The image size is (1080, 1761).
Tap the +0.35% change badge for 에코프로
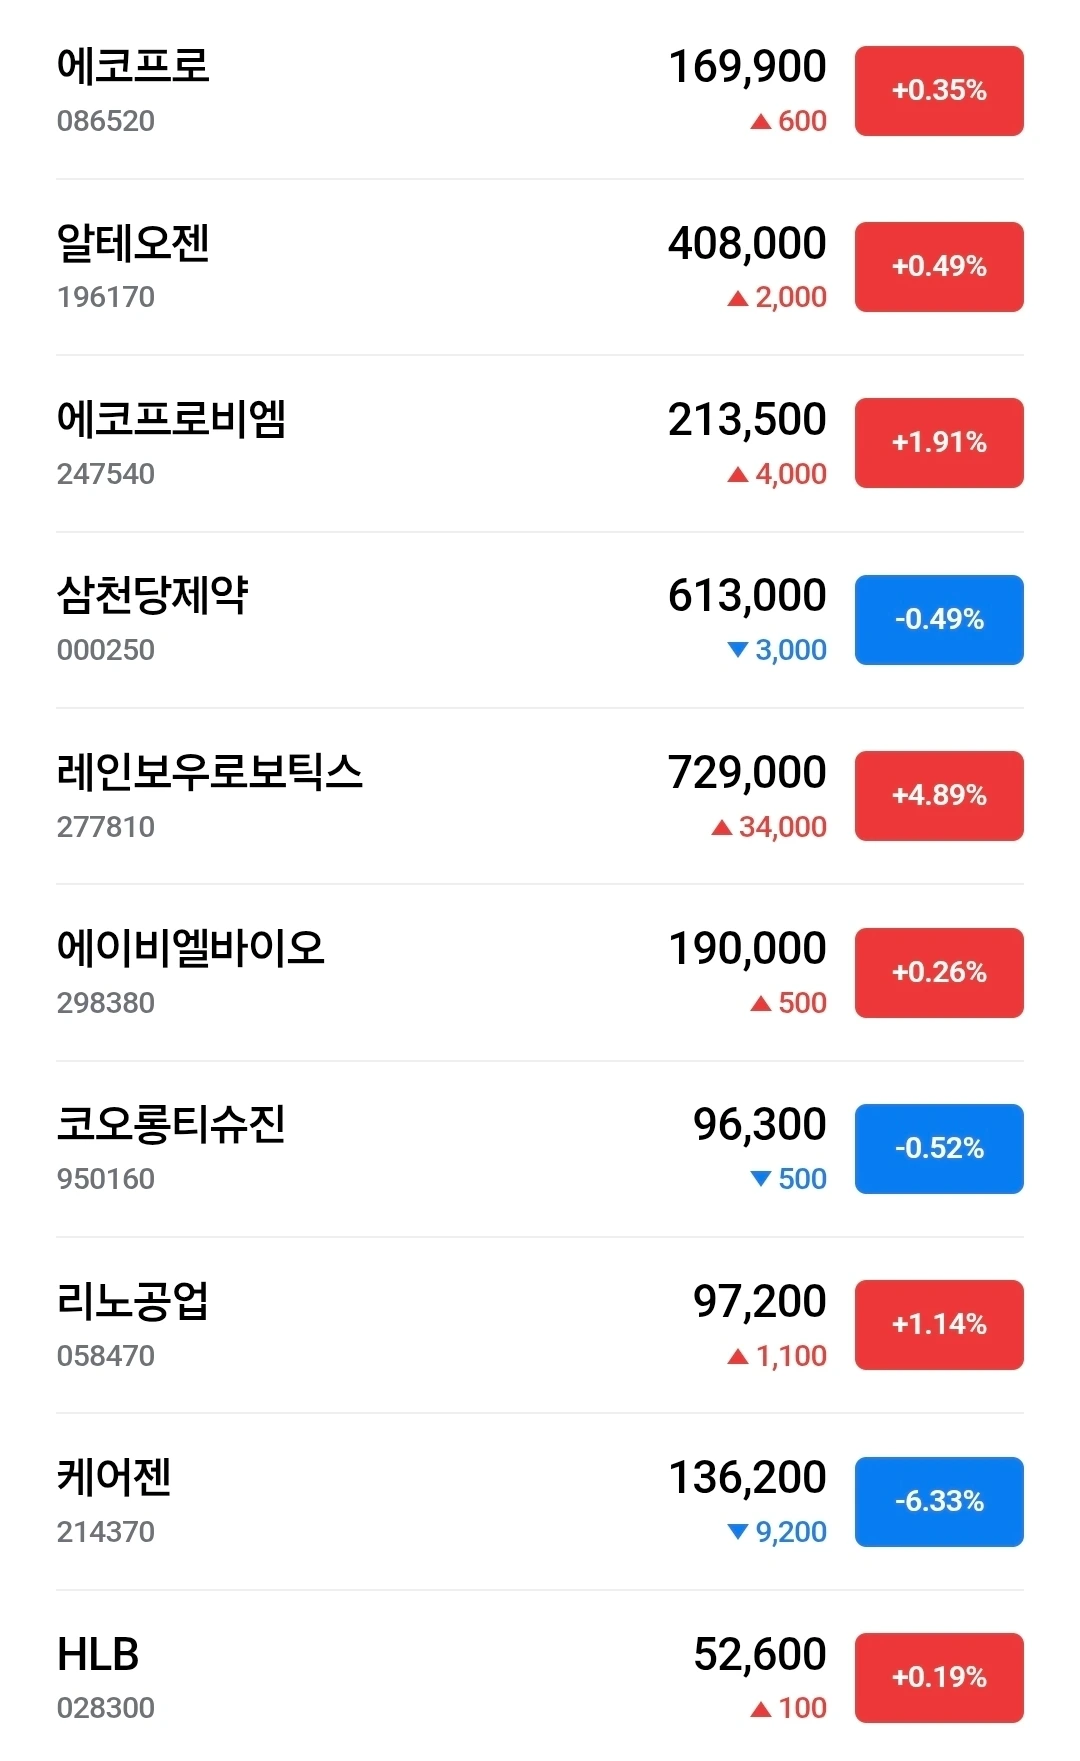point(938,91)
